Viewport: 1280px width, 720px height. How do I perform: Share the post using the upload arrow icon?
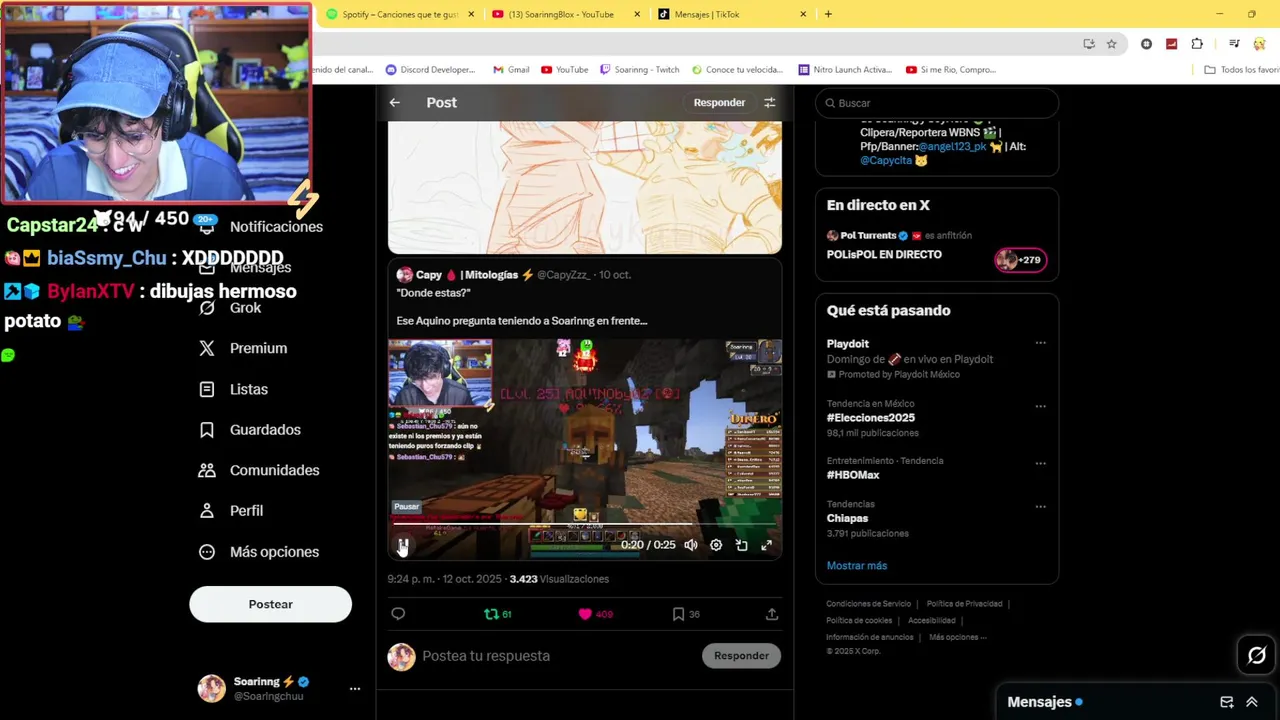click(x=772, y=614)
